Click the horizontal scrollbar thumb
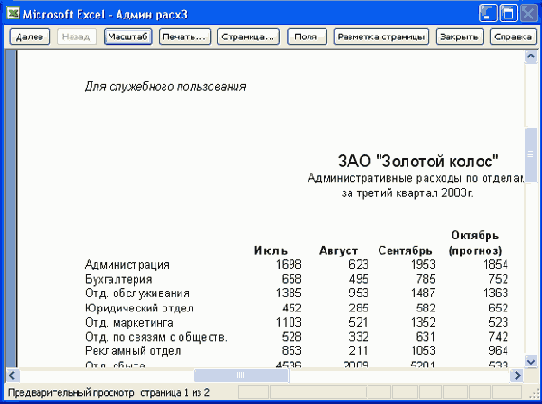542x404 pixels. [241, 375]
